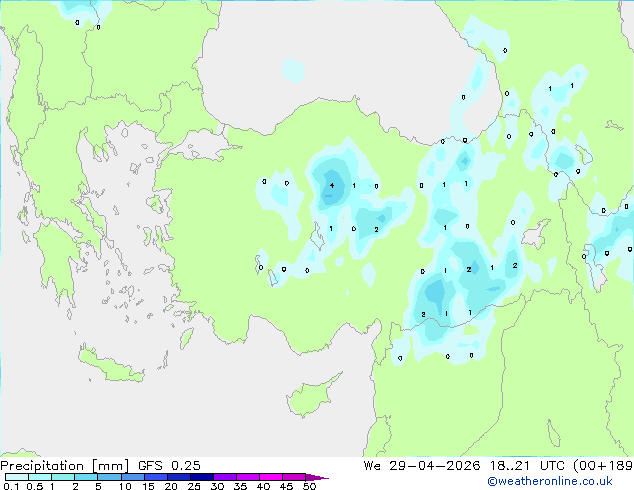634x490 pixels.
Task: Click the forecast date We 29-04-2026 text
Action: pyautogui.click(x=422, y=466)
